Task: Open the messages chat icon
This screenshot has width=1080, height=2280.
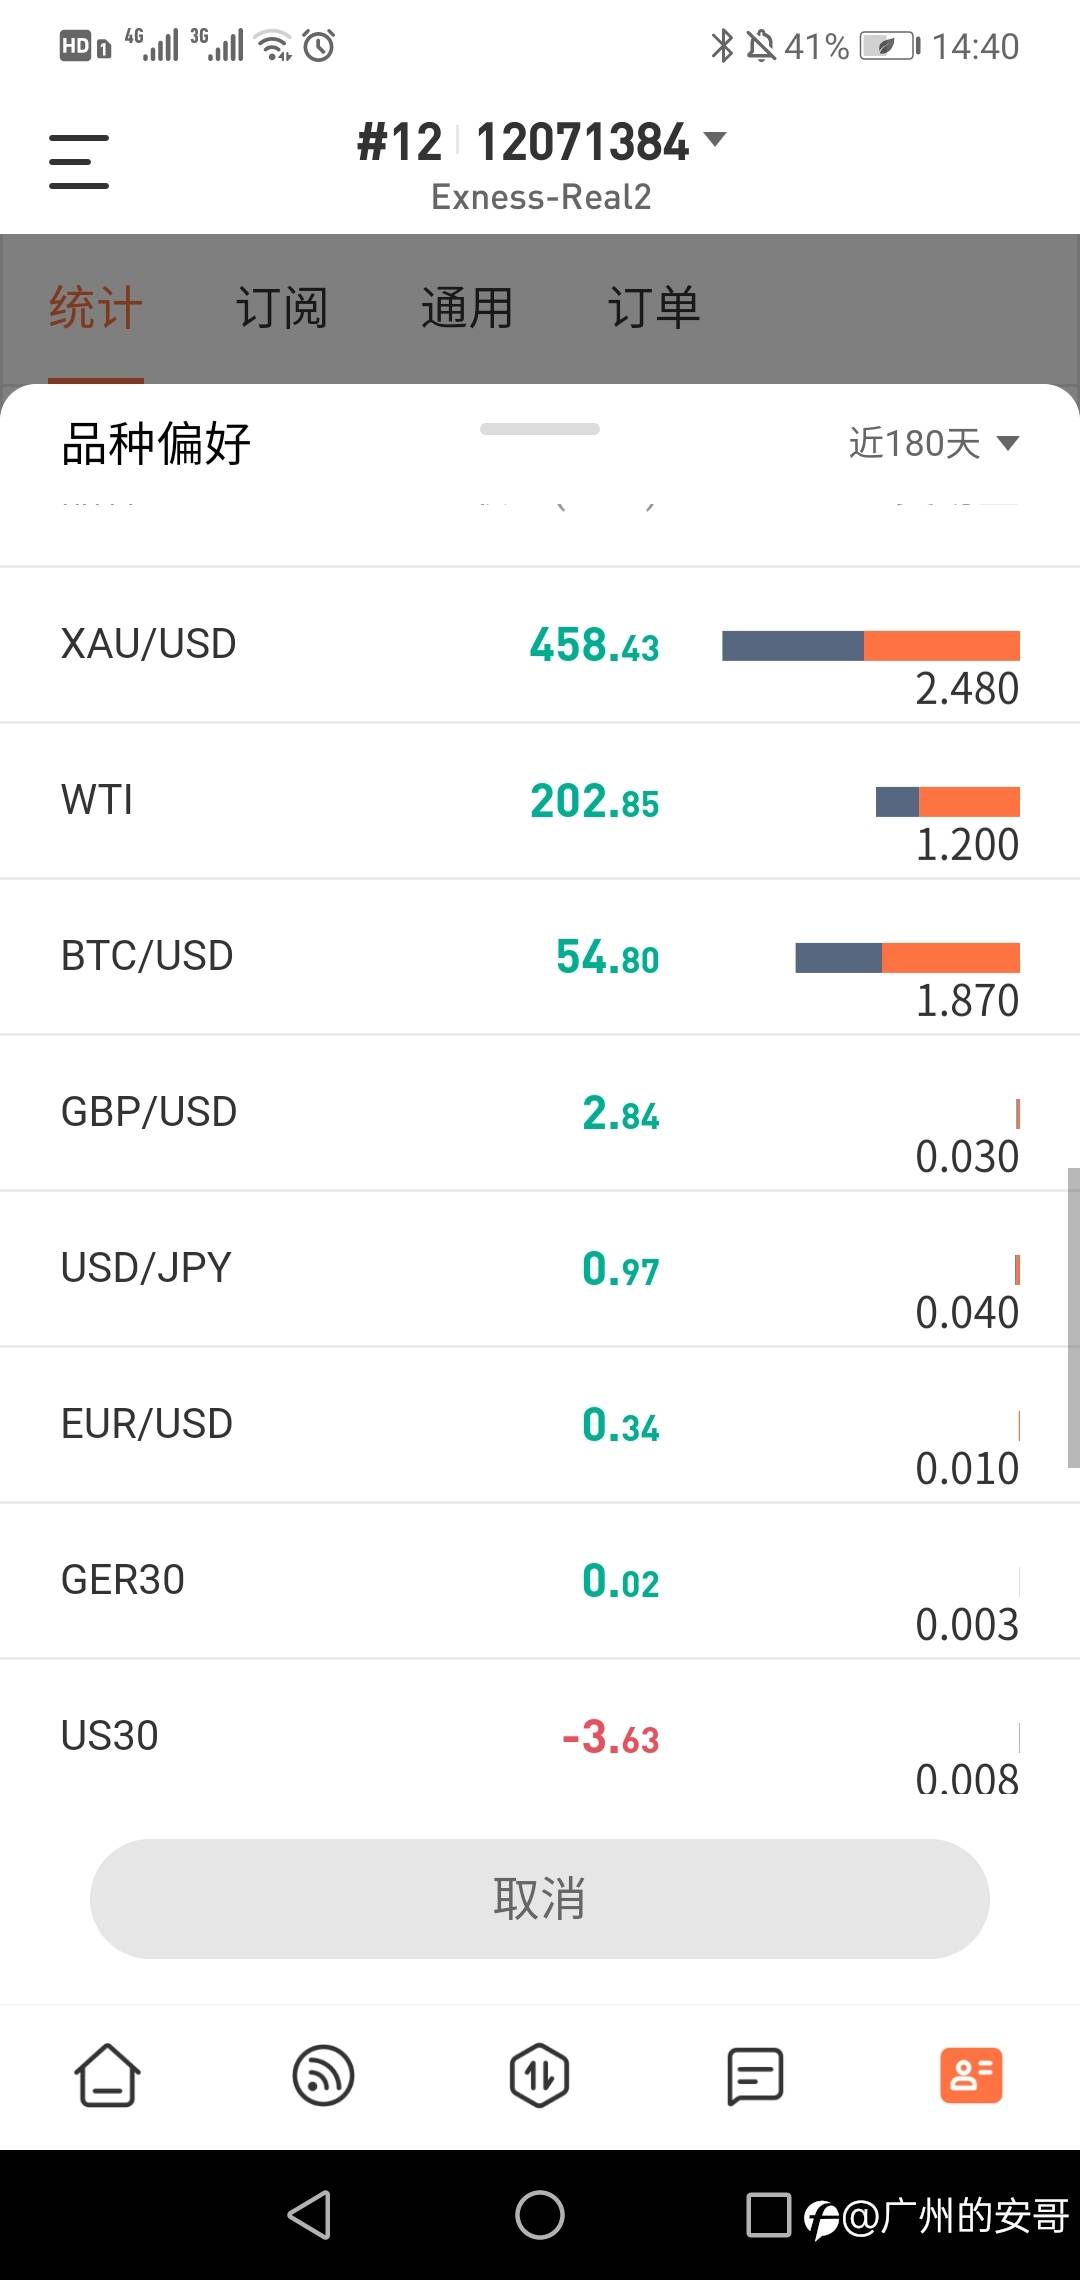Action: [x=755, y=2076]
